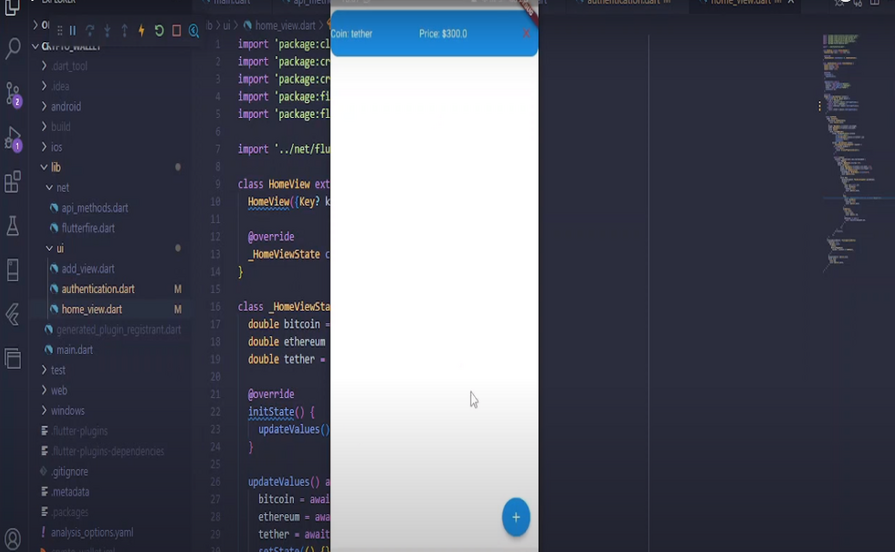Delete the tether coin with red X

coord(526,34)
